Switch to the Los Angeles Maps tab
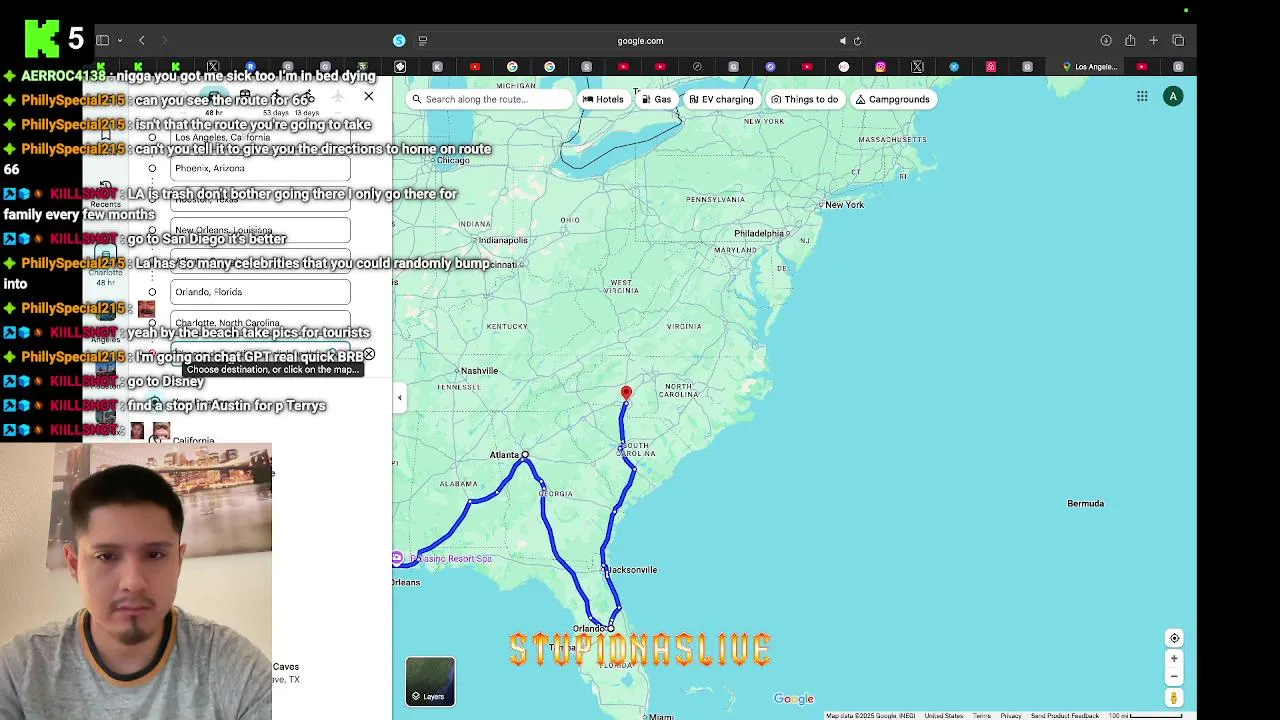The height and width of the screenshot is (720, 1280). click(1090, 67)
